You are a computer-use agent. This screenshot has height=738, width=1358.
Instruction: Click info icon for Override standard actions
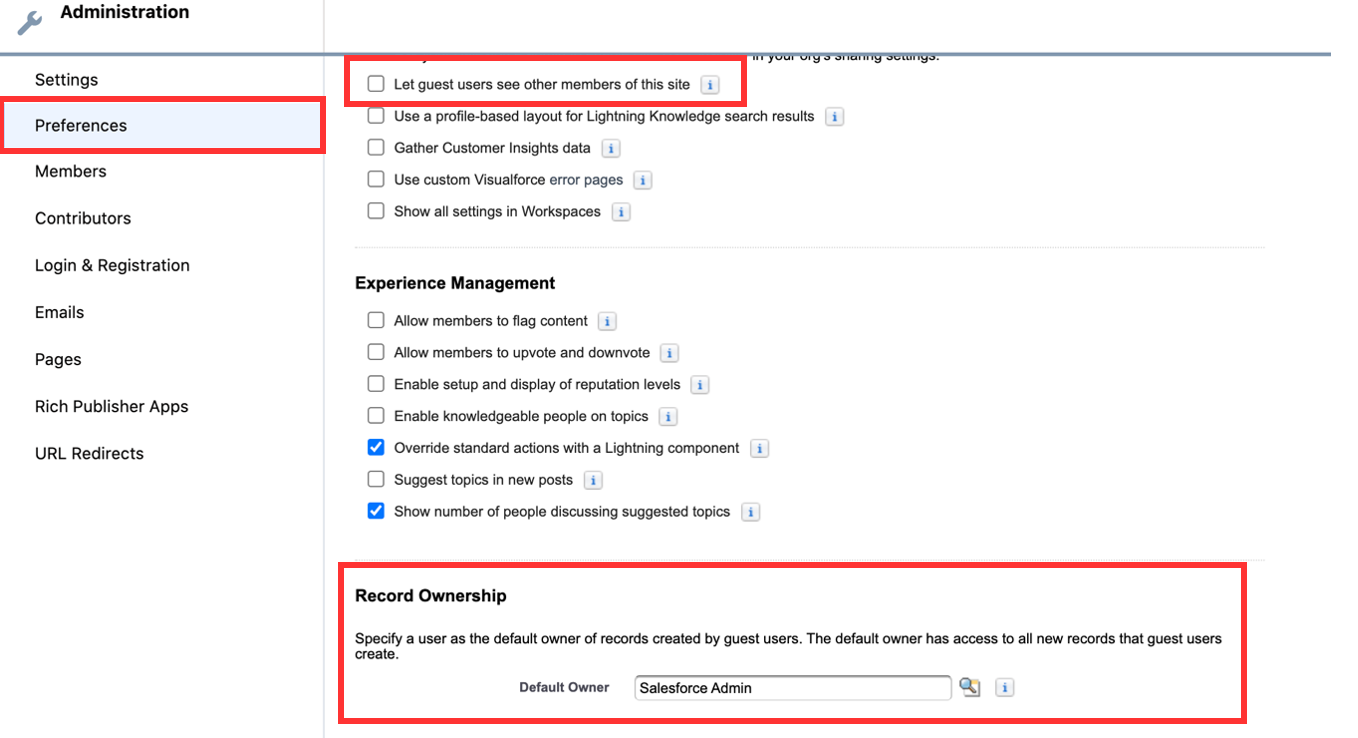pos(760,449)
